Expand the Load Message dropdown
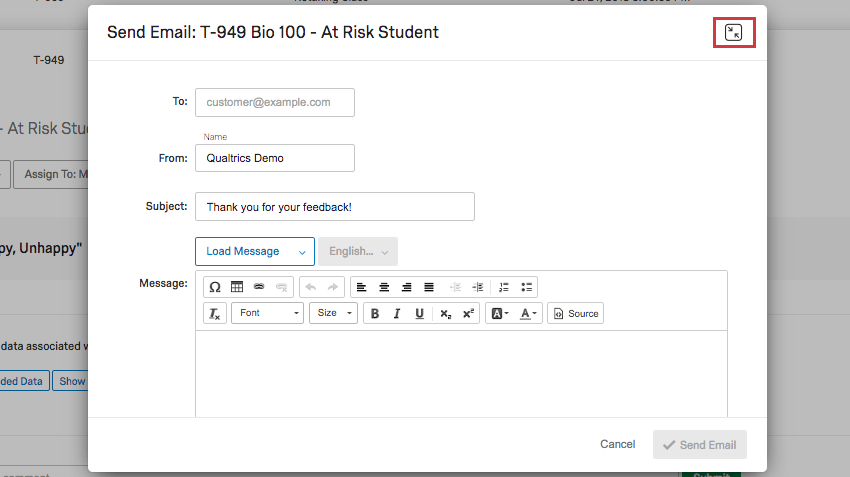The width and height of the screenshot is (850, 477). pos(254,251)
